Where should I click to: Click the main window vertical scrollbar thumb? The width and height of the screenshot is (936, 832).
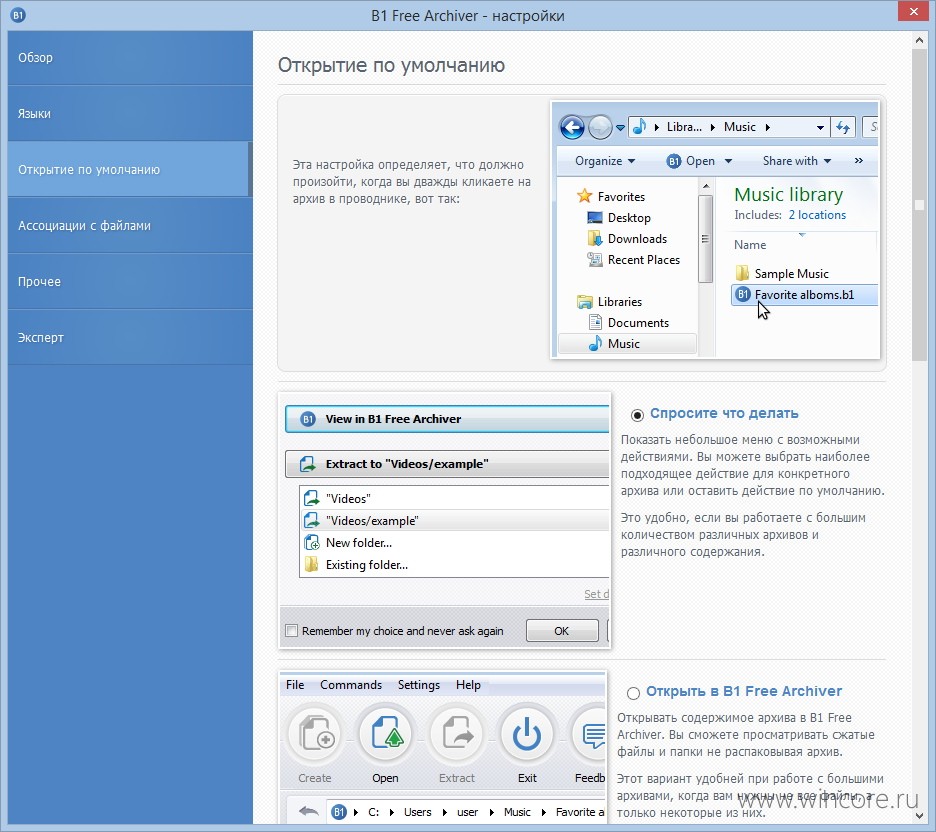(919, 205)
